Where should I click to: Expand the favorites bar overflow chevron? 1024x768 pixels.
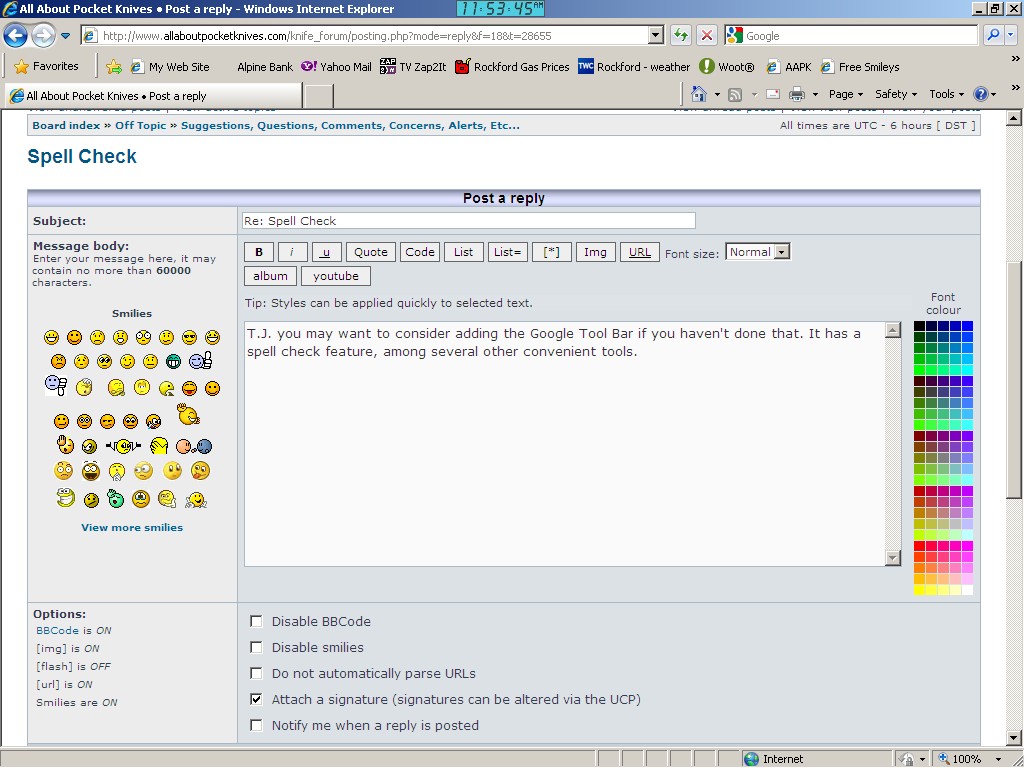[1015, 59]
